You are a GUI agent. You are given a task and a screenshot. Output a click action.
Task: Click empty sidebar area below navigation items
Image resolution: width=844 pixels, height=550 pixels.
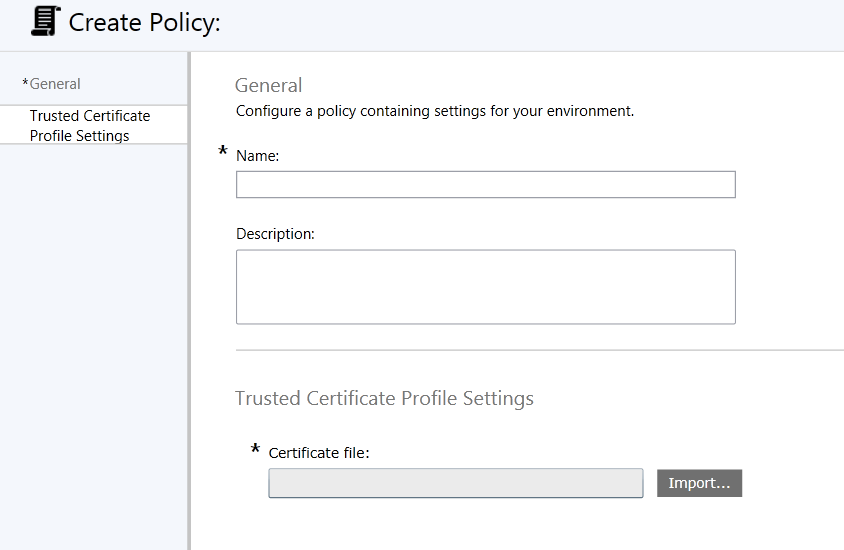tap(94, 344)
